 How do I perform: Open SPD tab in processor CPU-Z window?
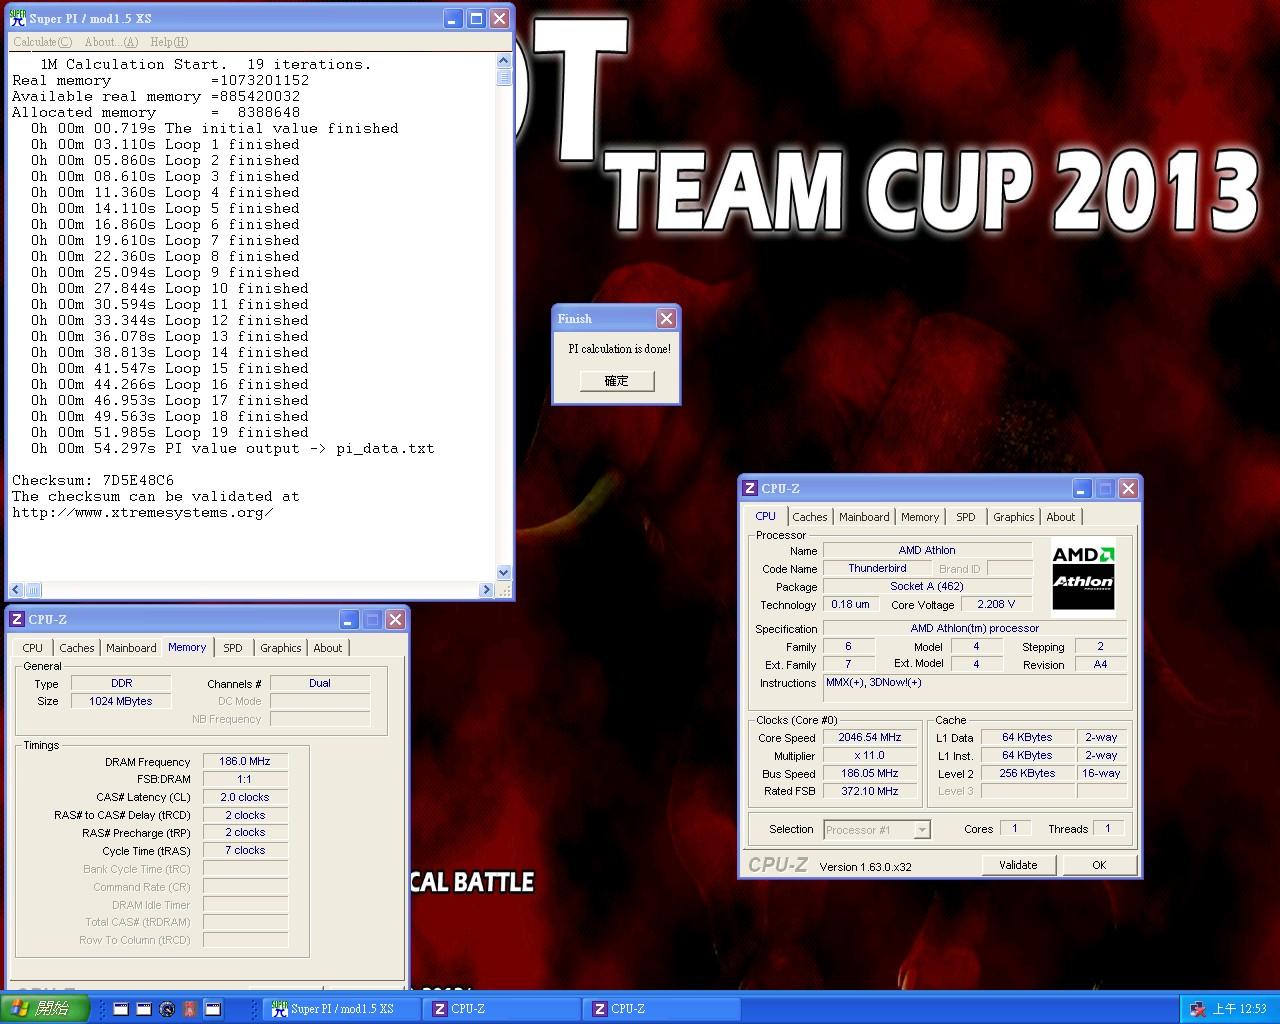coord(965,517)
